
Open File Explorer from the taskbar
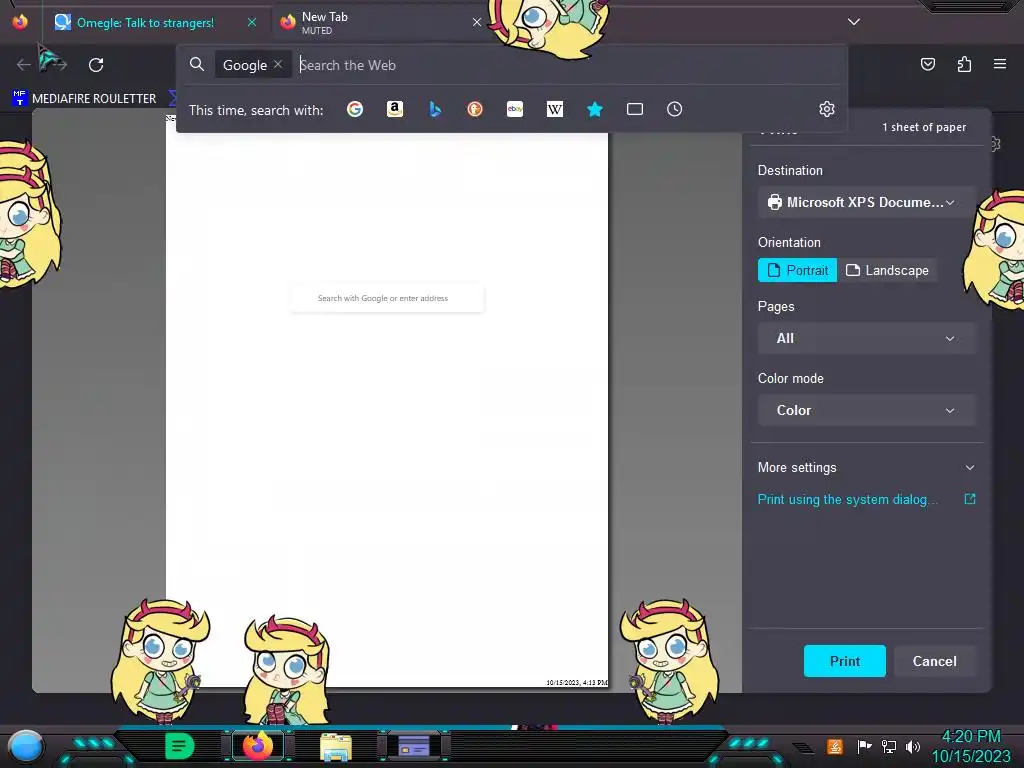tap(336, 746)
